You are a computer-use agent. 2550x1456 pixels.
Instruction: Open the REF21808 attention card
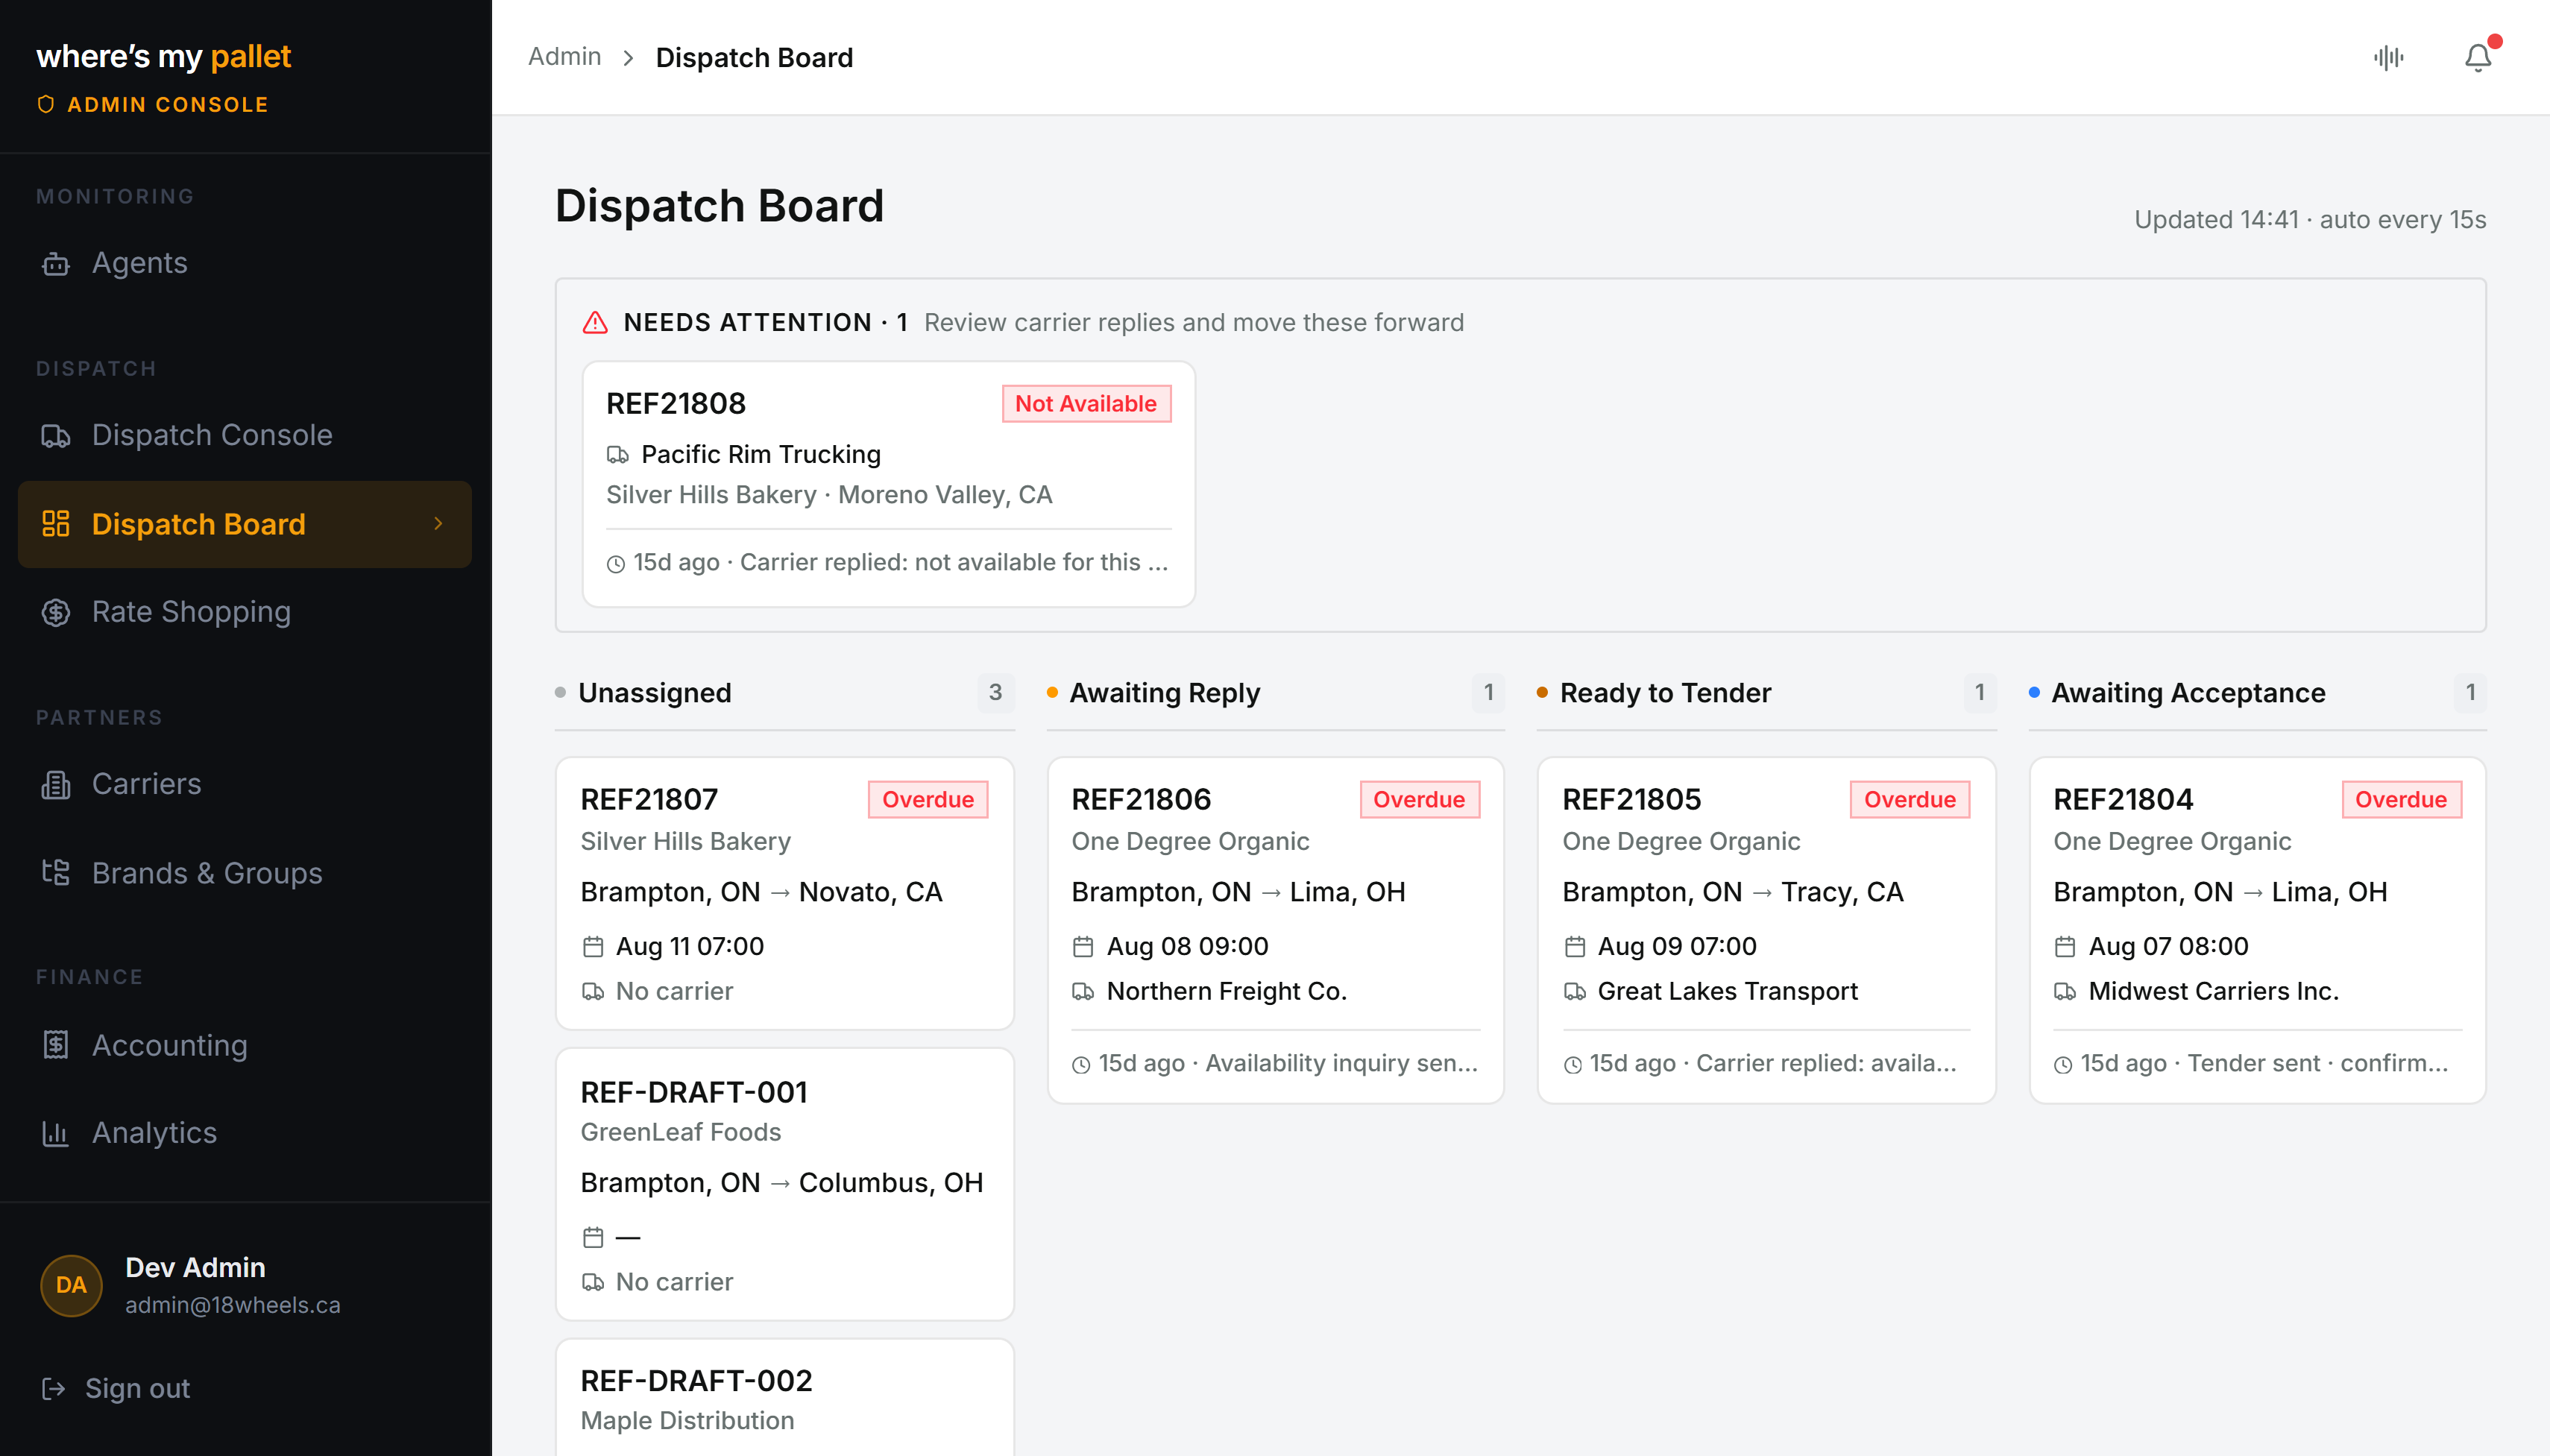(889, 484)
